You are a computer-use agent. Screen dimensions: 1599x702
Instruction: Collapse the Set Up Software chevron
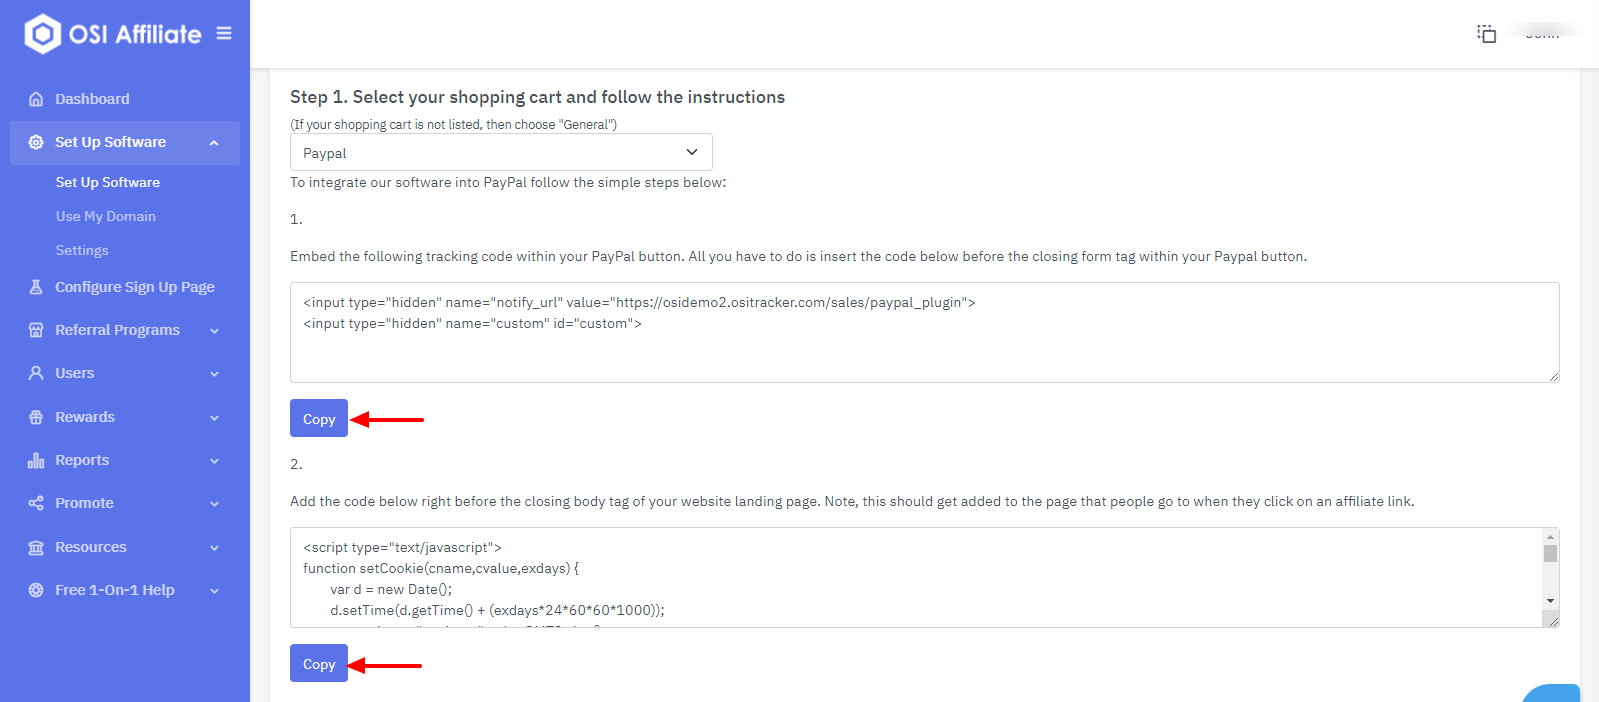tap(214, 143)
